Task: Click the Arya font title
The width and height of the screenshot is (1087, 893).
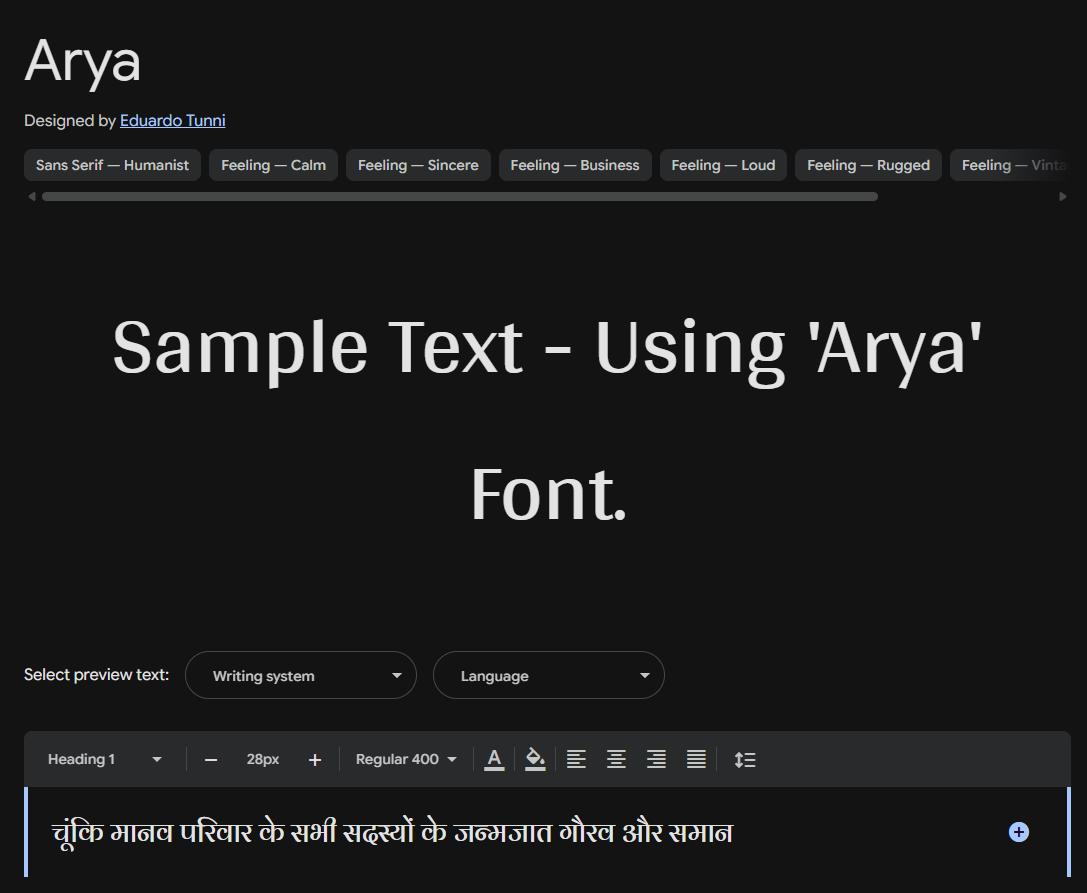Action: point(82,62)
